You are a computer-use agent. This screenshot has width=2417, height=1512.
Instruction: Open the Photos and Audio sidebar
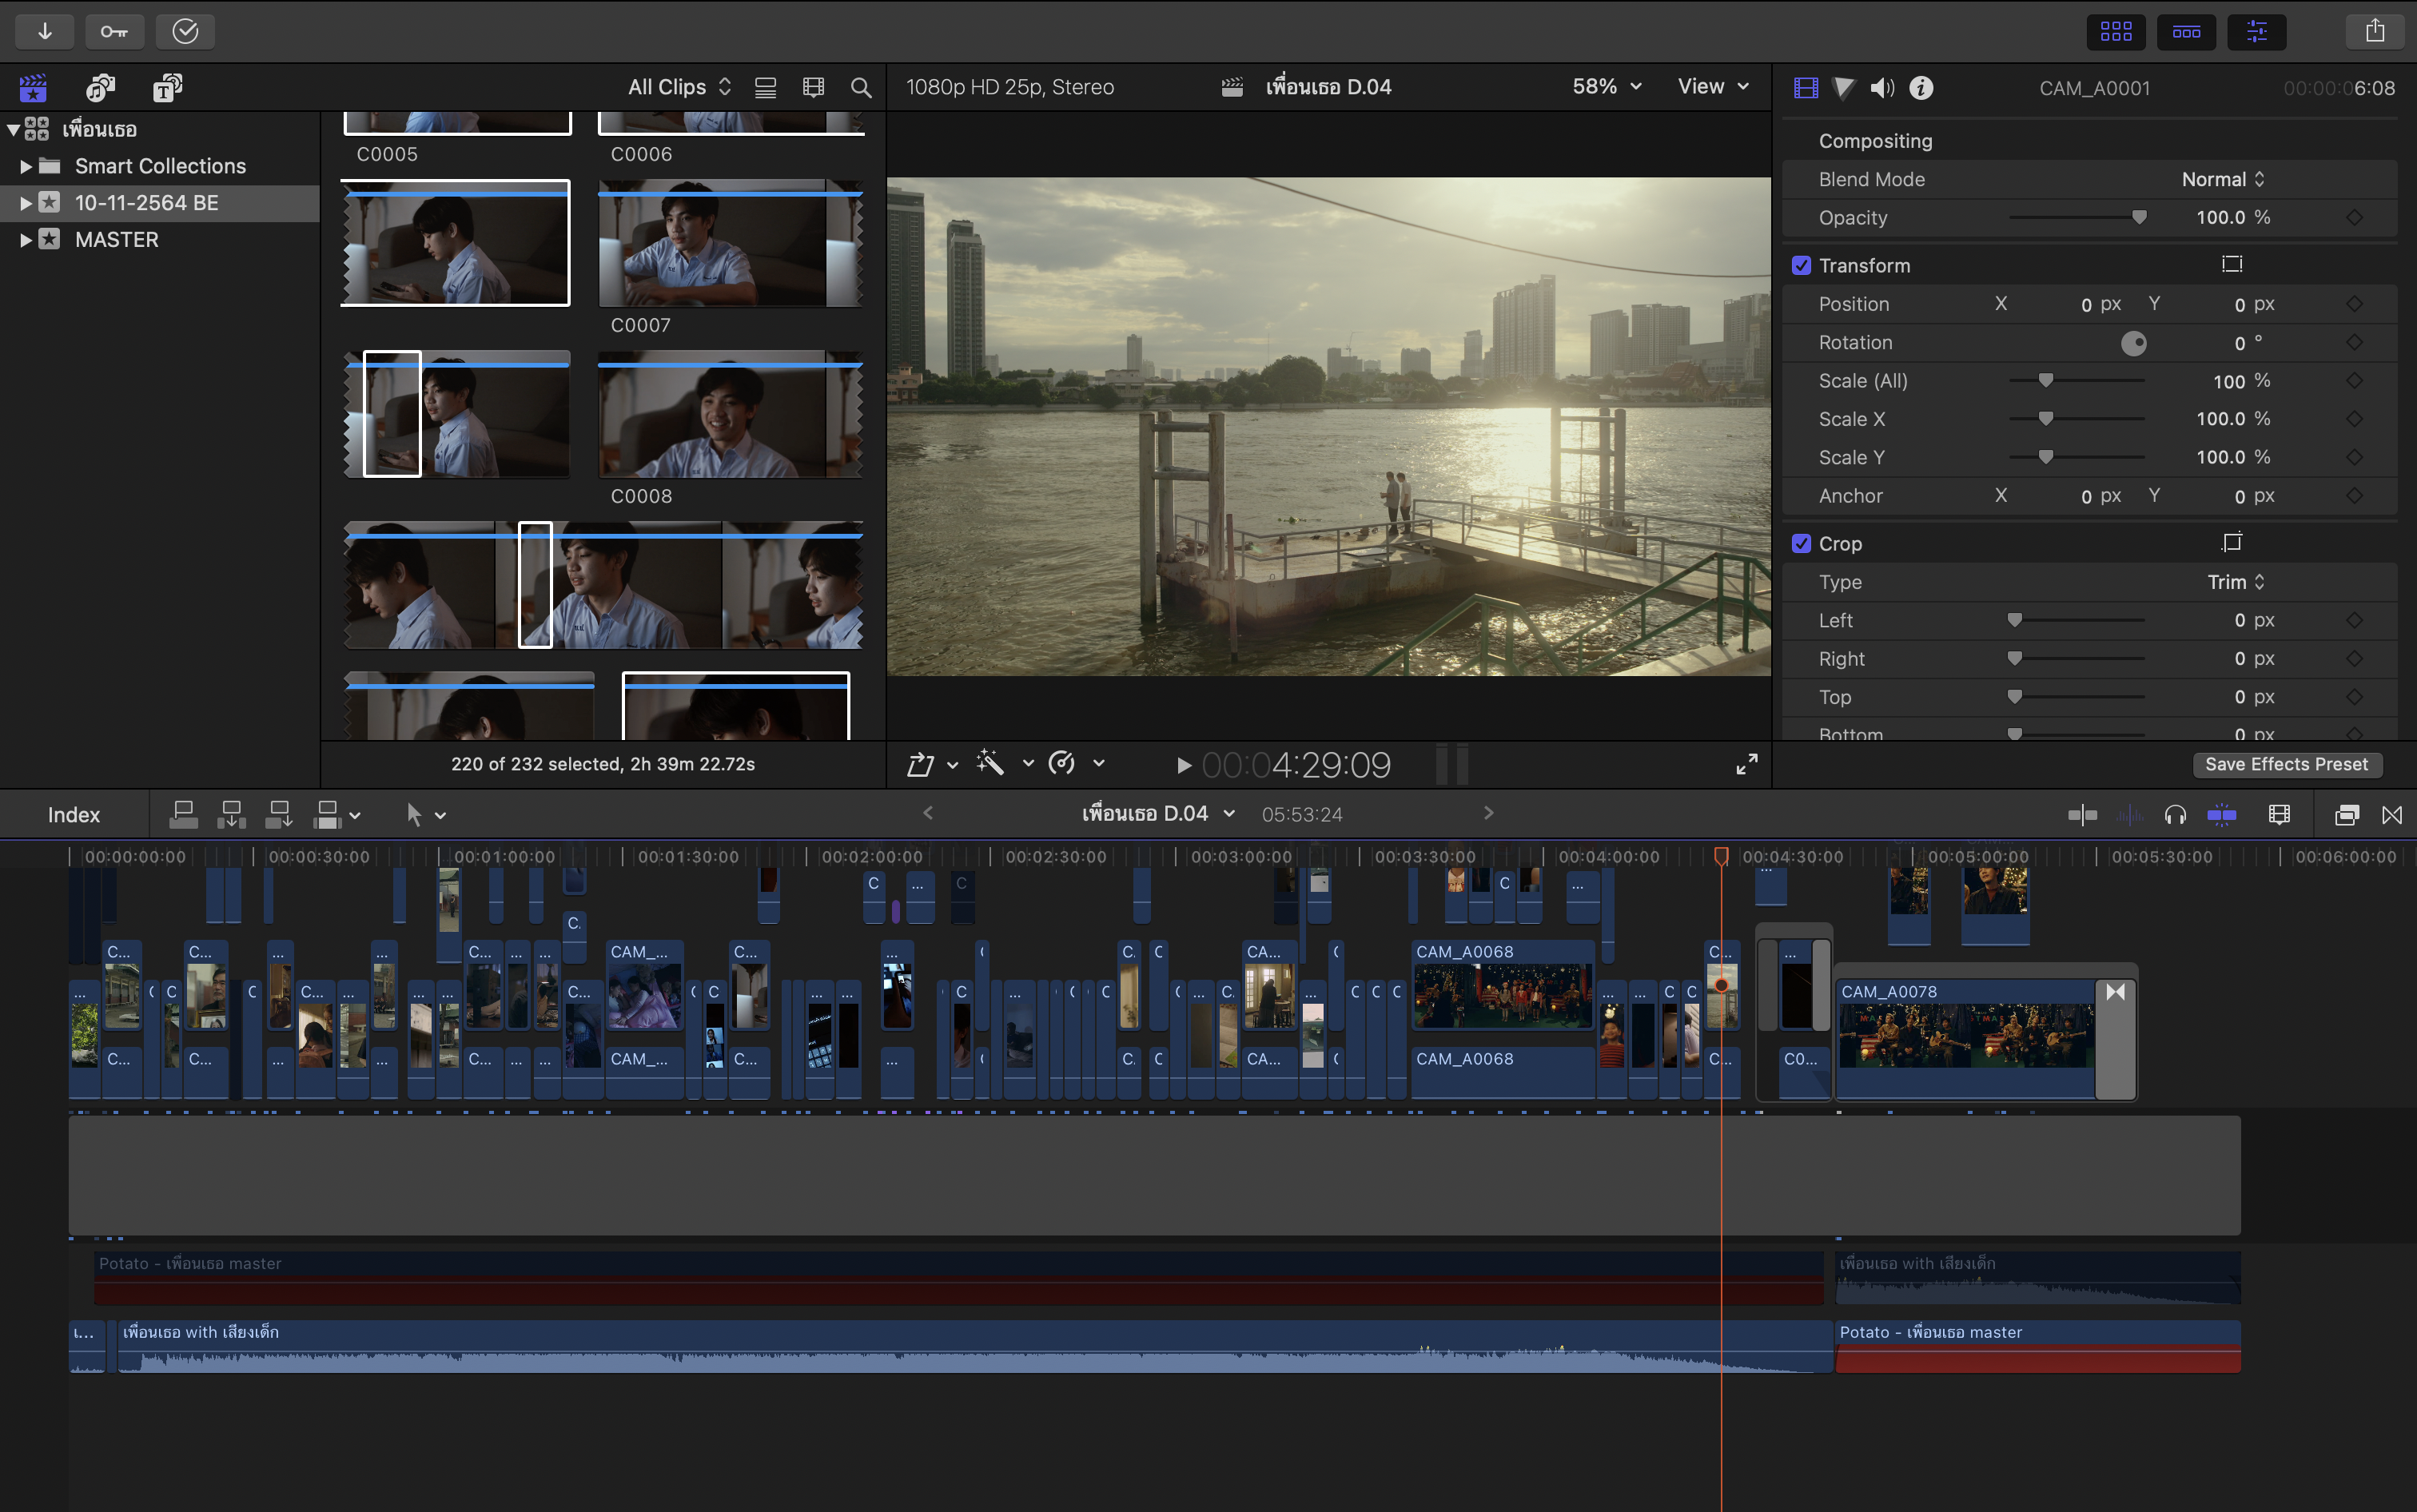point(100,88)
